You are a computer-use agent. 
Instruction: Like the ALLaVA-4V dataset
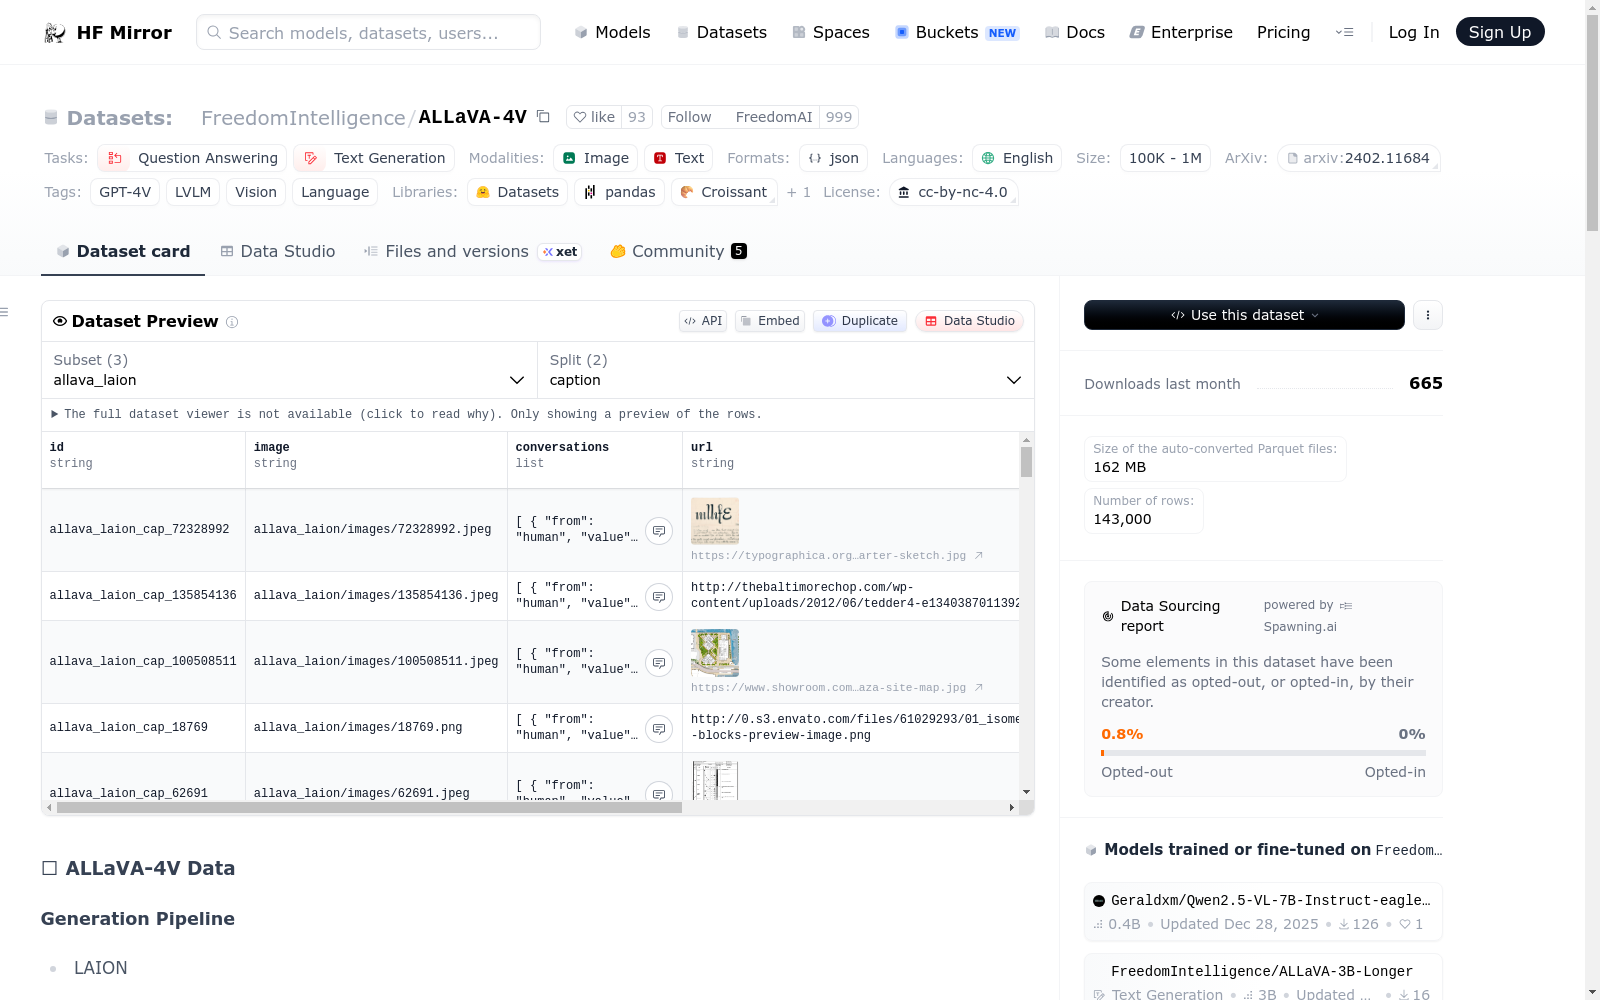[x=593, y=117]
